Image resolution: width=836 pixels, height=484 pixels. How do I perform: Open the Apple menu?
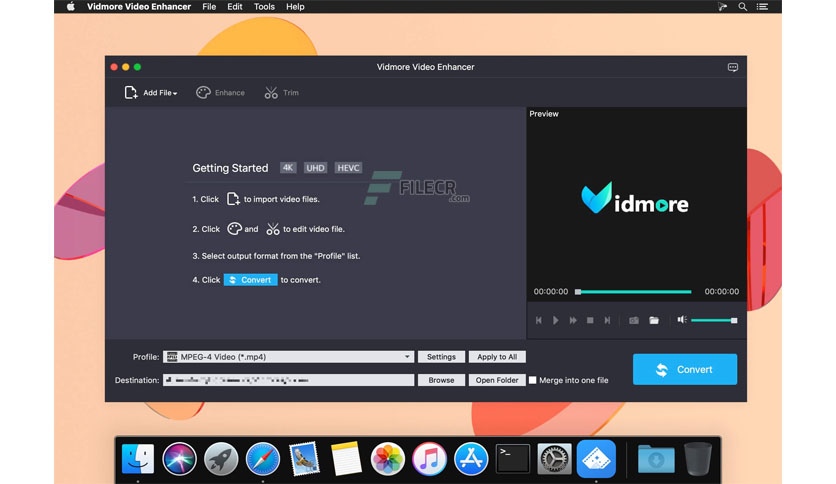[71, 6]
